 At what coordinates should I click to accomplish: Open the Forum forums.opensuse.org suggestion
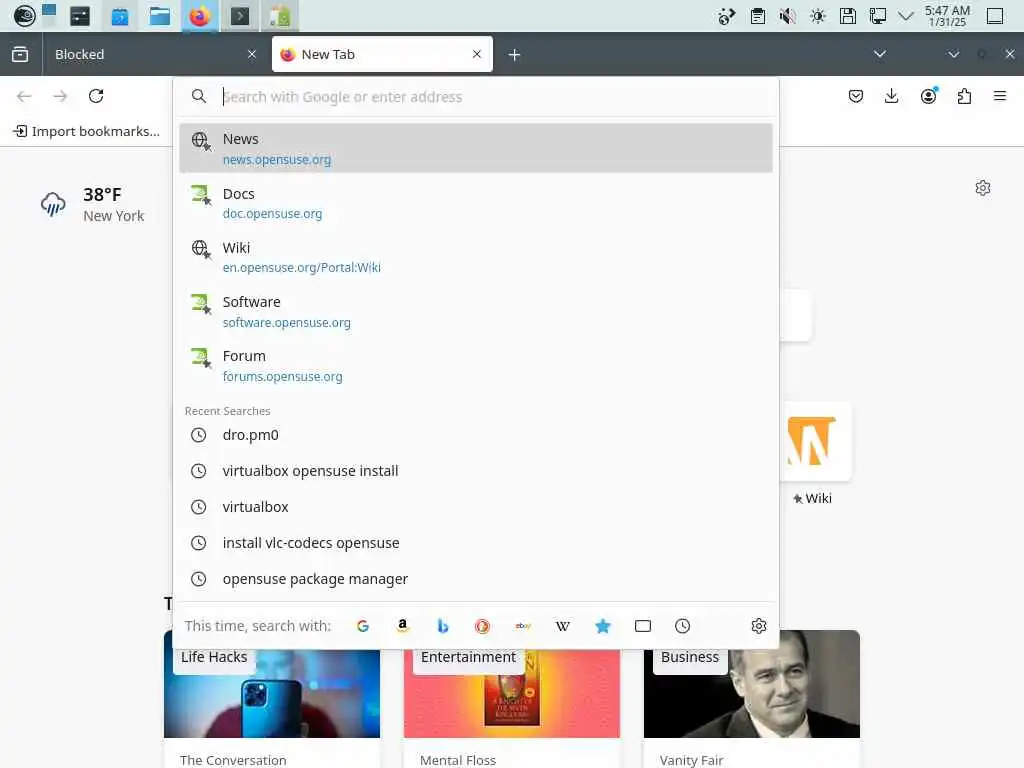pyautogui.click(x=475, y=366)
